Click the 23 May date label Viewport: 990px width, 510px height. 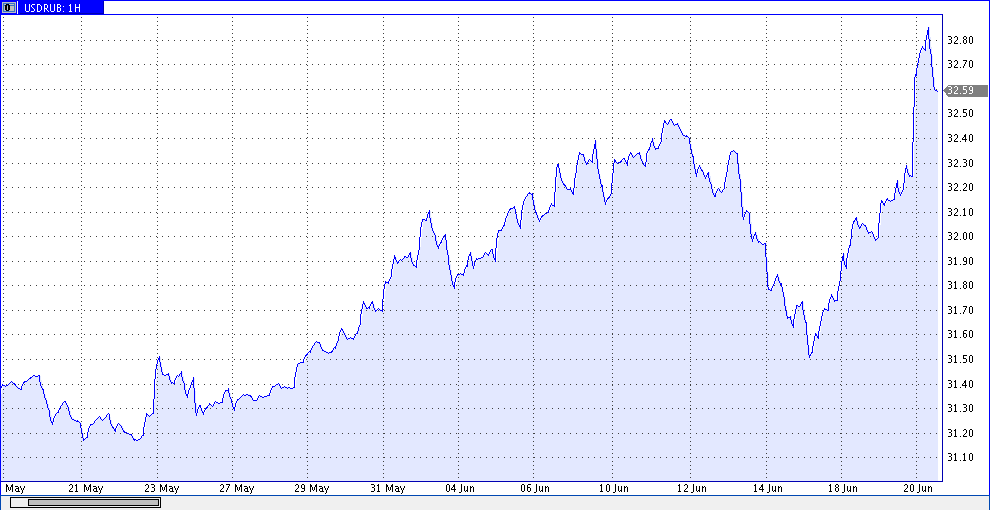(x=161, y=489)
